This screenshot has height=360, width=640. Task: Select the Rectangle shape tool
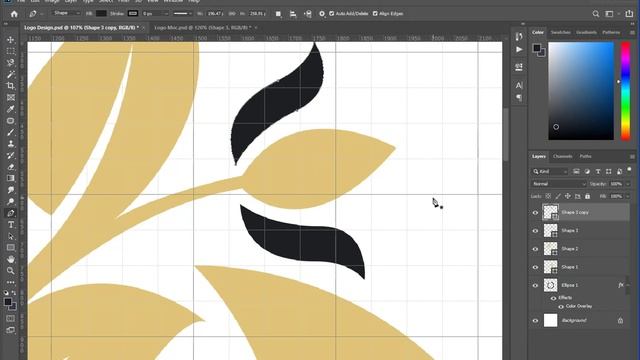[x=11, y=248]
